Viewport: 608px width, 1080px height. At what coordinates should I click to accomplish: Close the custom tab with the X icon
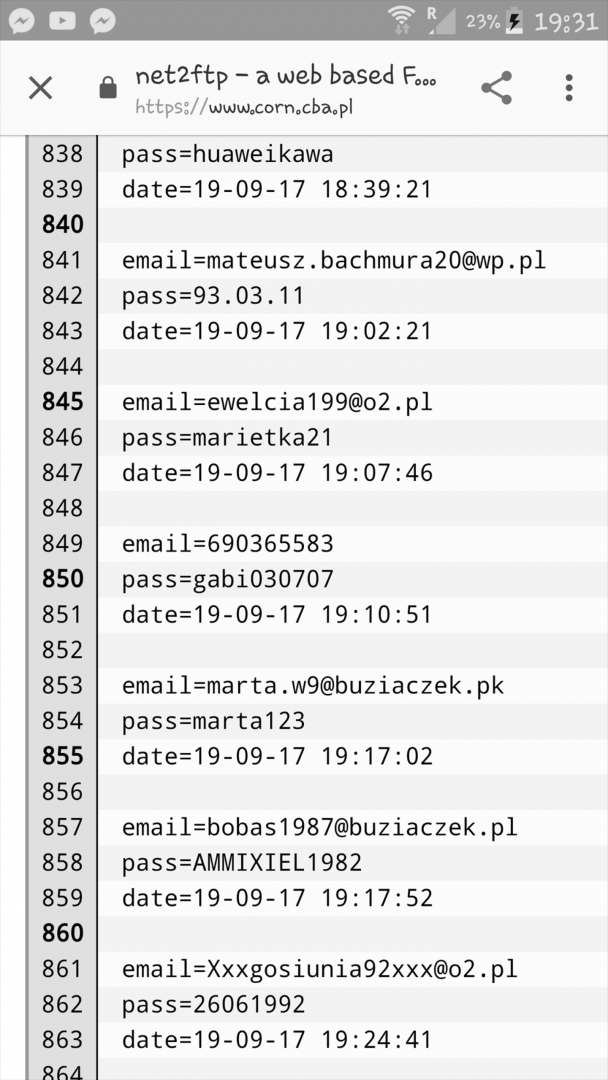[40, 88]
